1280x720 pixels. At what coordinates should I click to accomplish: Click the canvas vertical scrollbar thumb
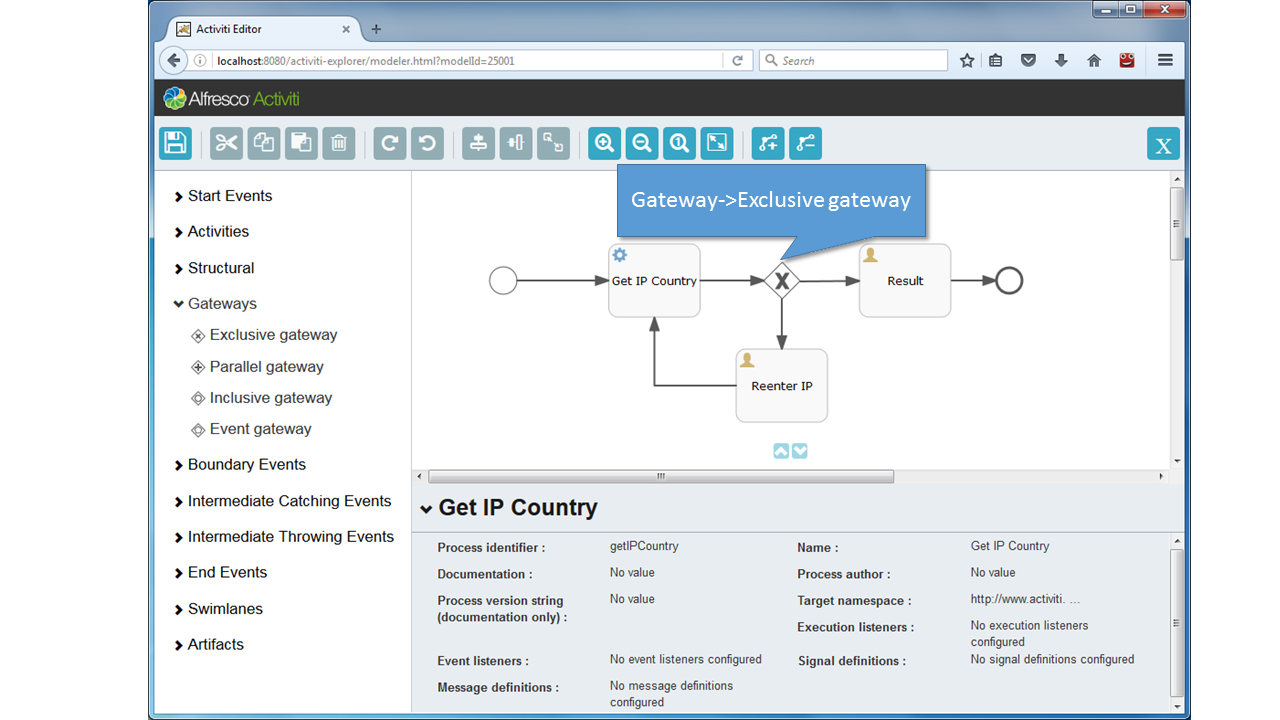tap(1177, 224)
